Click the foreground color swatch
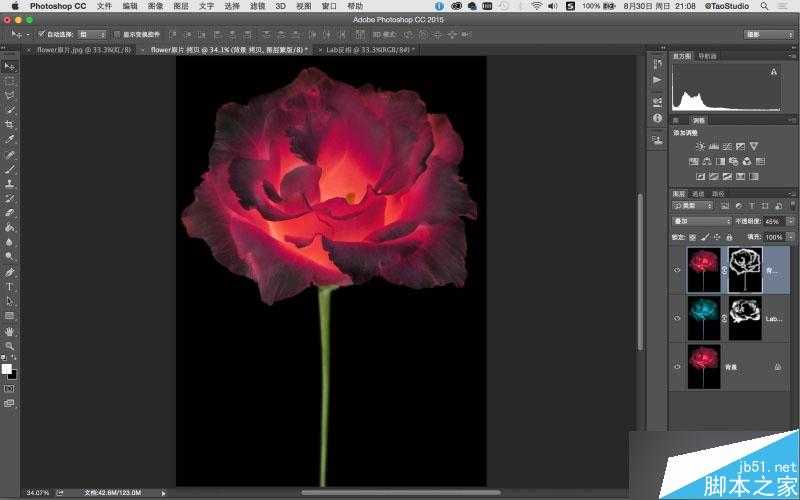 click(7, 368)
